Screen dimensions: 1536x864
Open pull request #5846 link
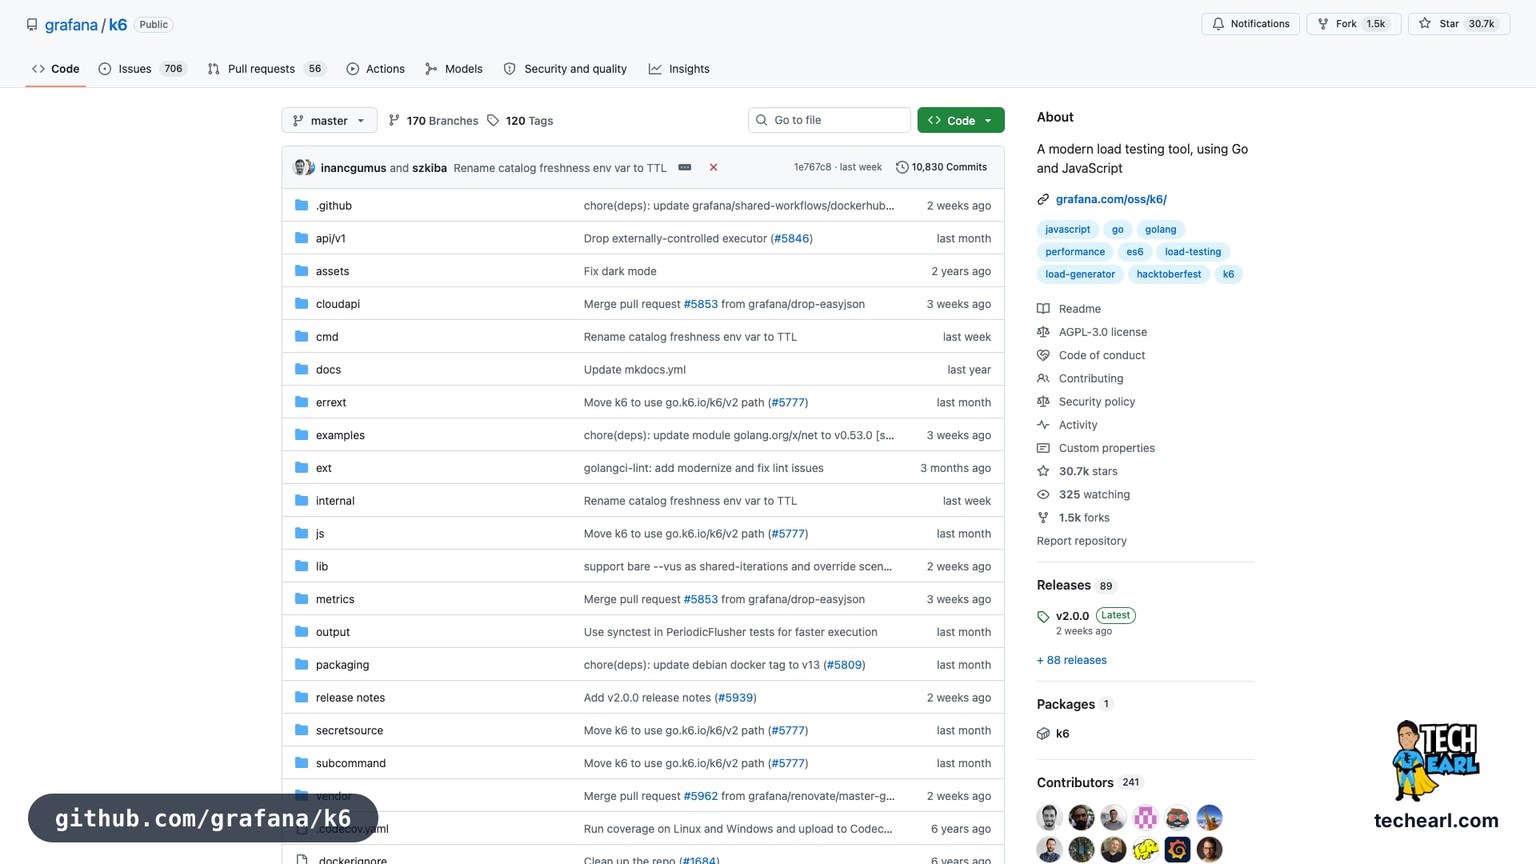coord(791,238)
